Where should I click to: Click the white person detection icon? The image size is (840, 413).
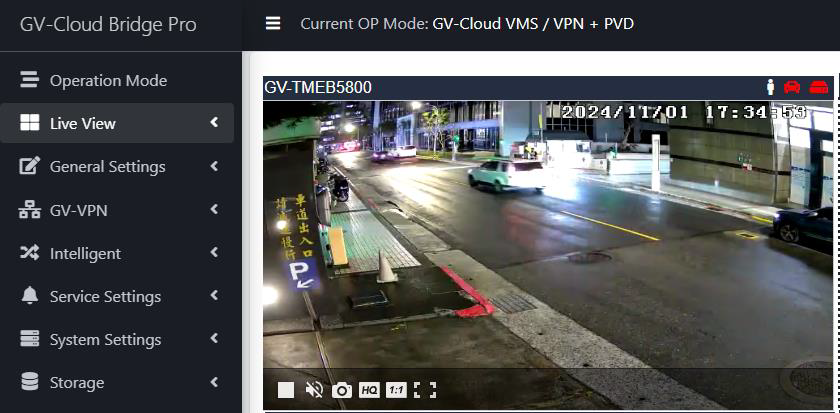pyautogui.click(x=771, y=87)
